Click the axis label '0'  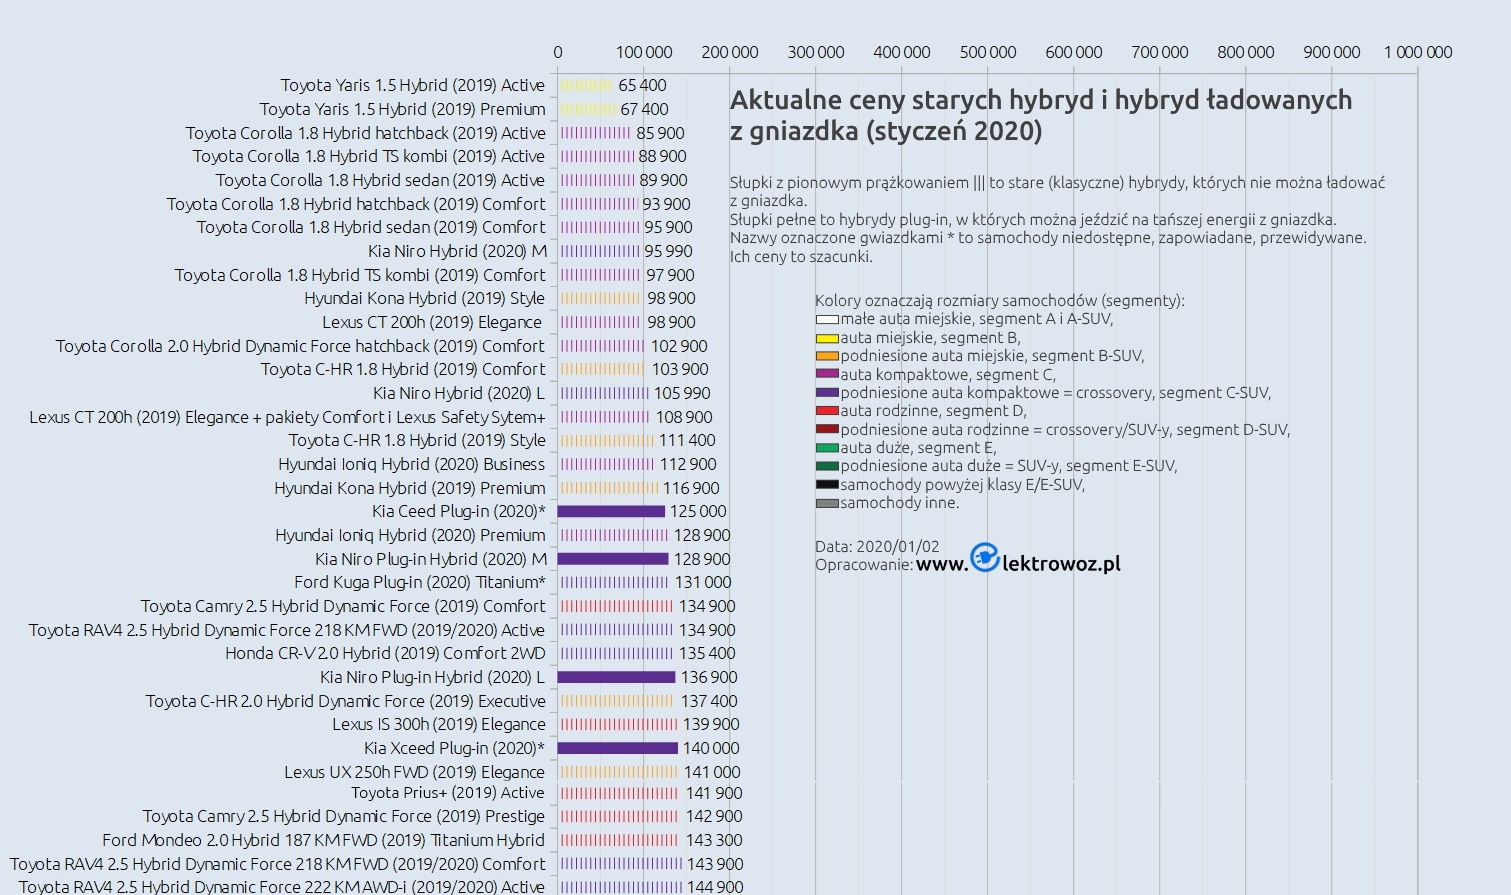(x=558, y=52)
